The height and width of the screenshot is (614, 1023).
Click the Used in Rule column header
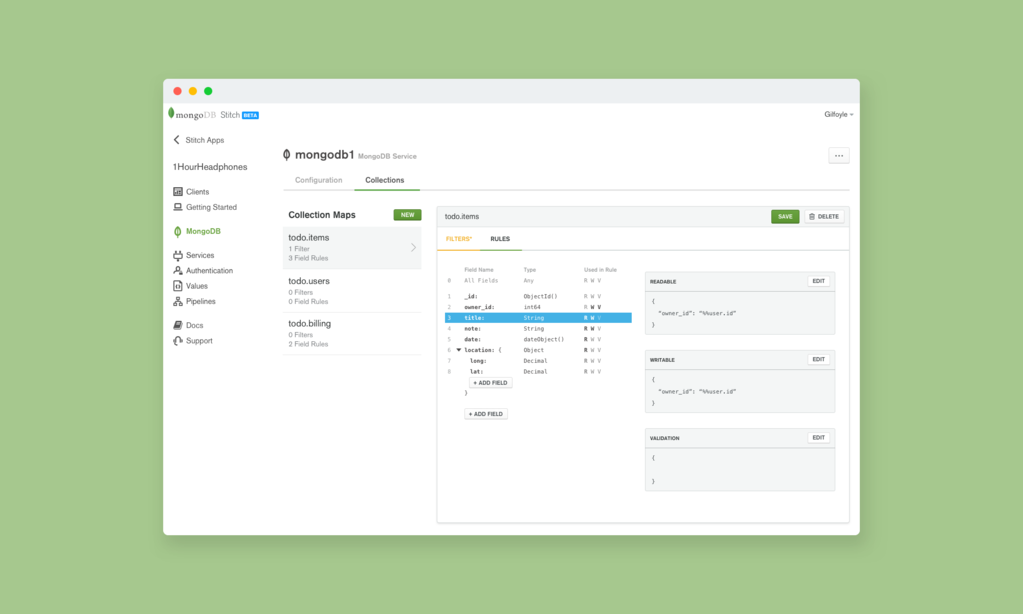coord(600,269)
